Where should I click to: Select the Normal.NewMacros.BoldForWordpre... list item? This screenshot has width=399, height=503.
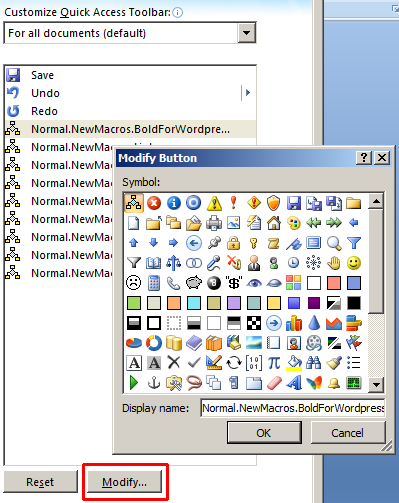coord(131,129)
